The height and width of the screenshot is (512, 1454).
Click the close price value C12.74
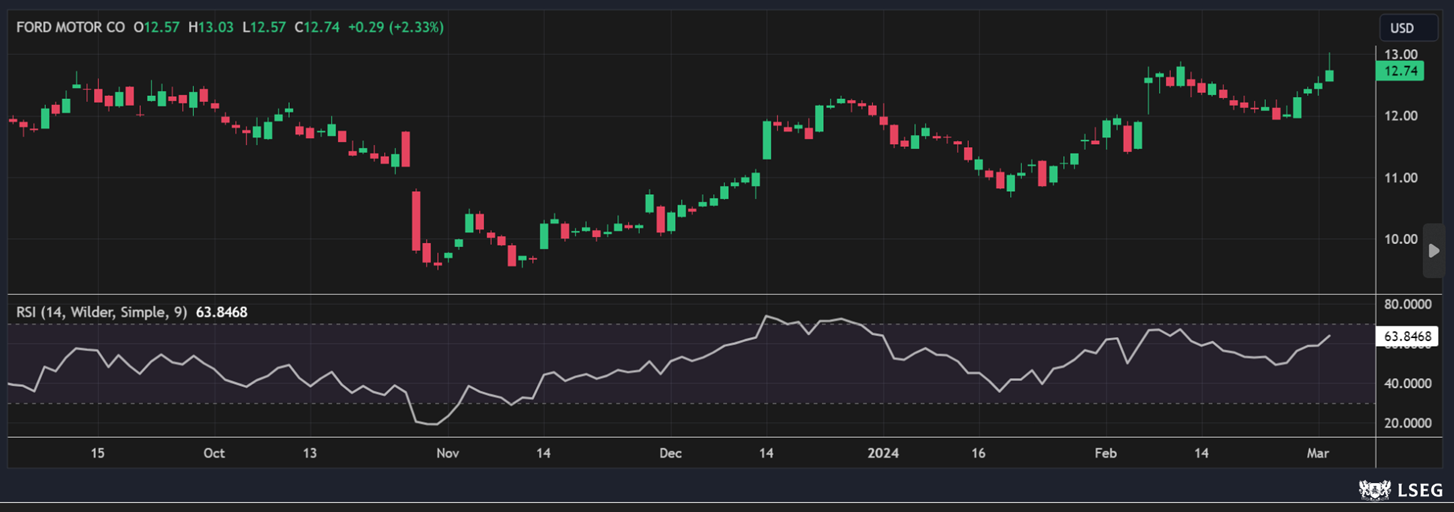316,27
